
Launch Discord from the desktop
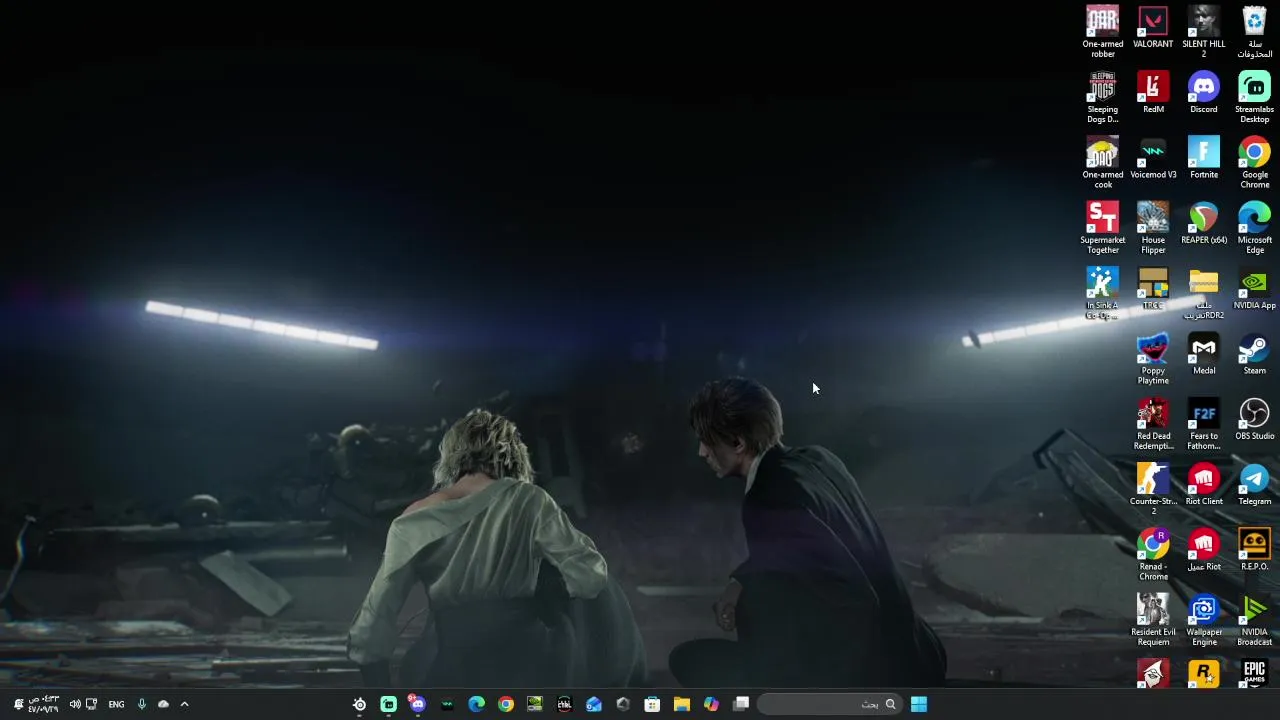click(1203, 93)
